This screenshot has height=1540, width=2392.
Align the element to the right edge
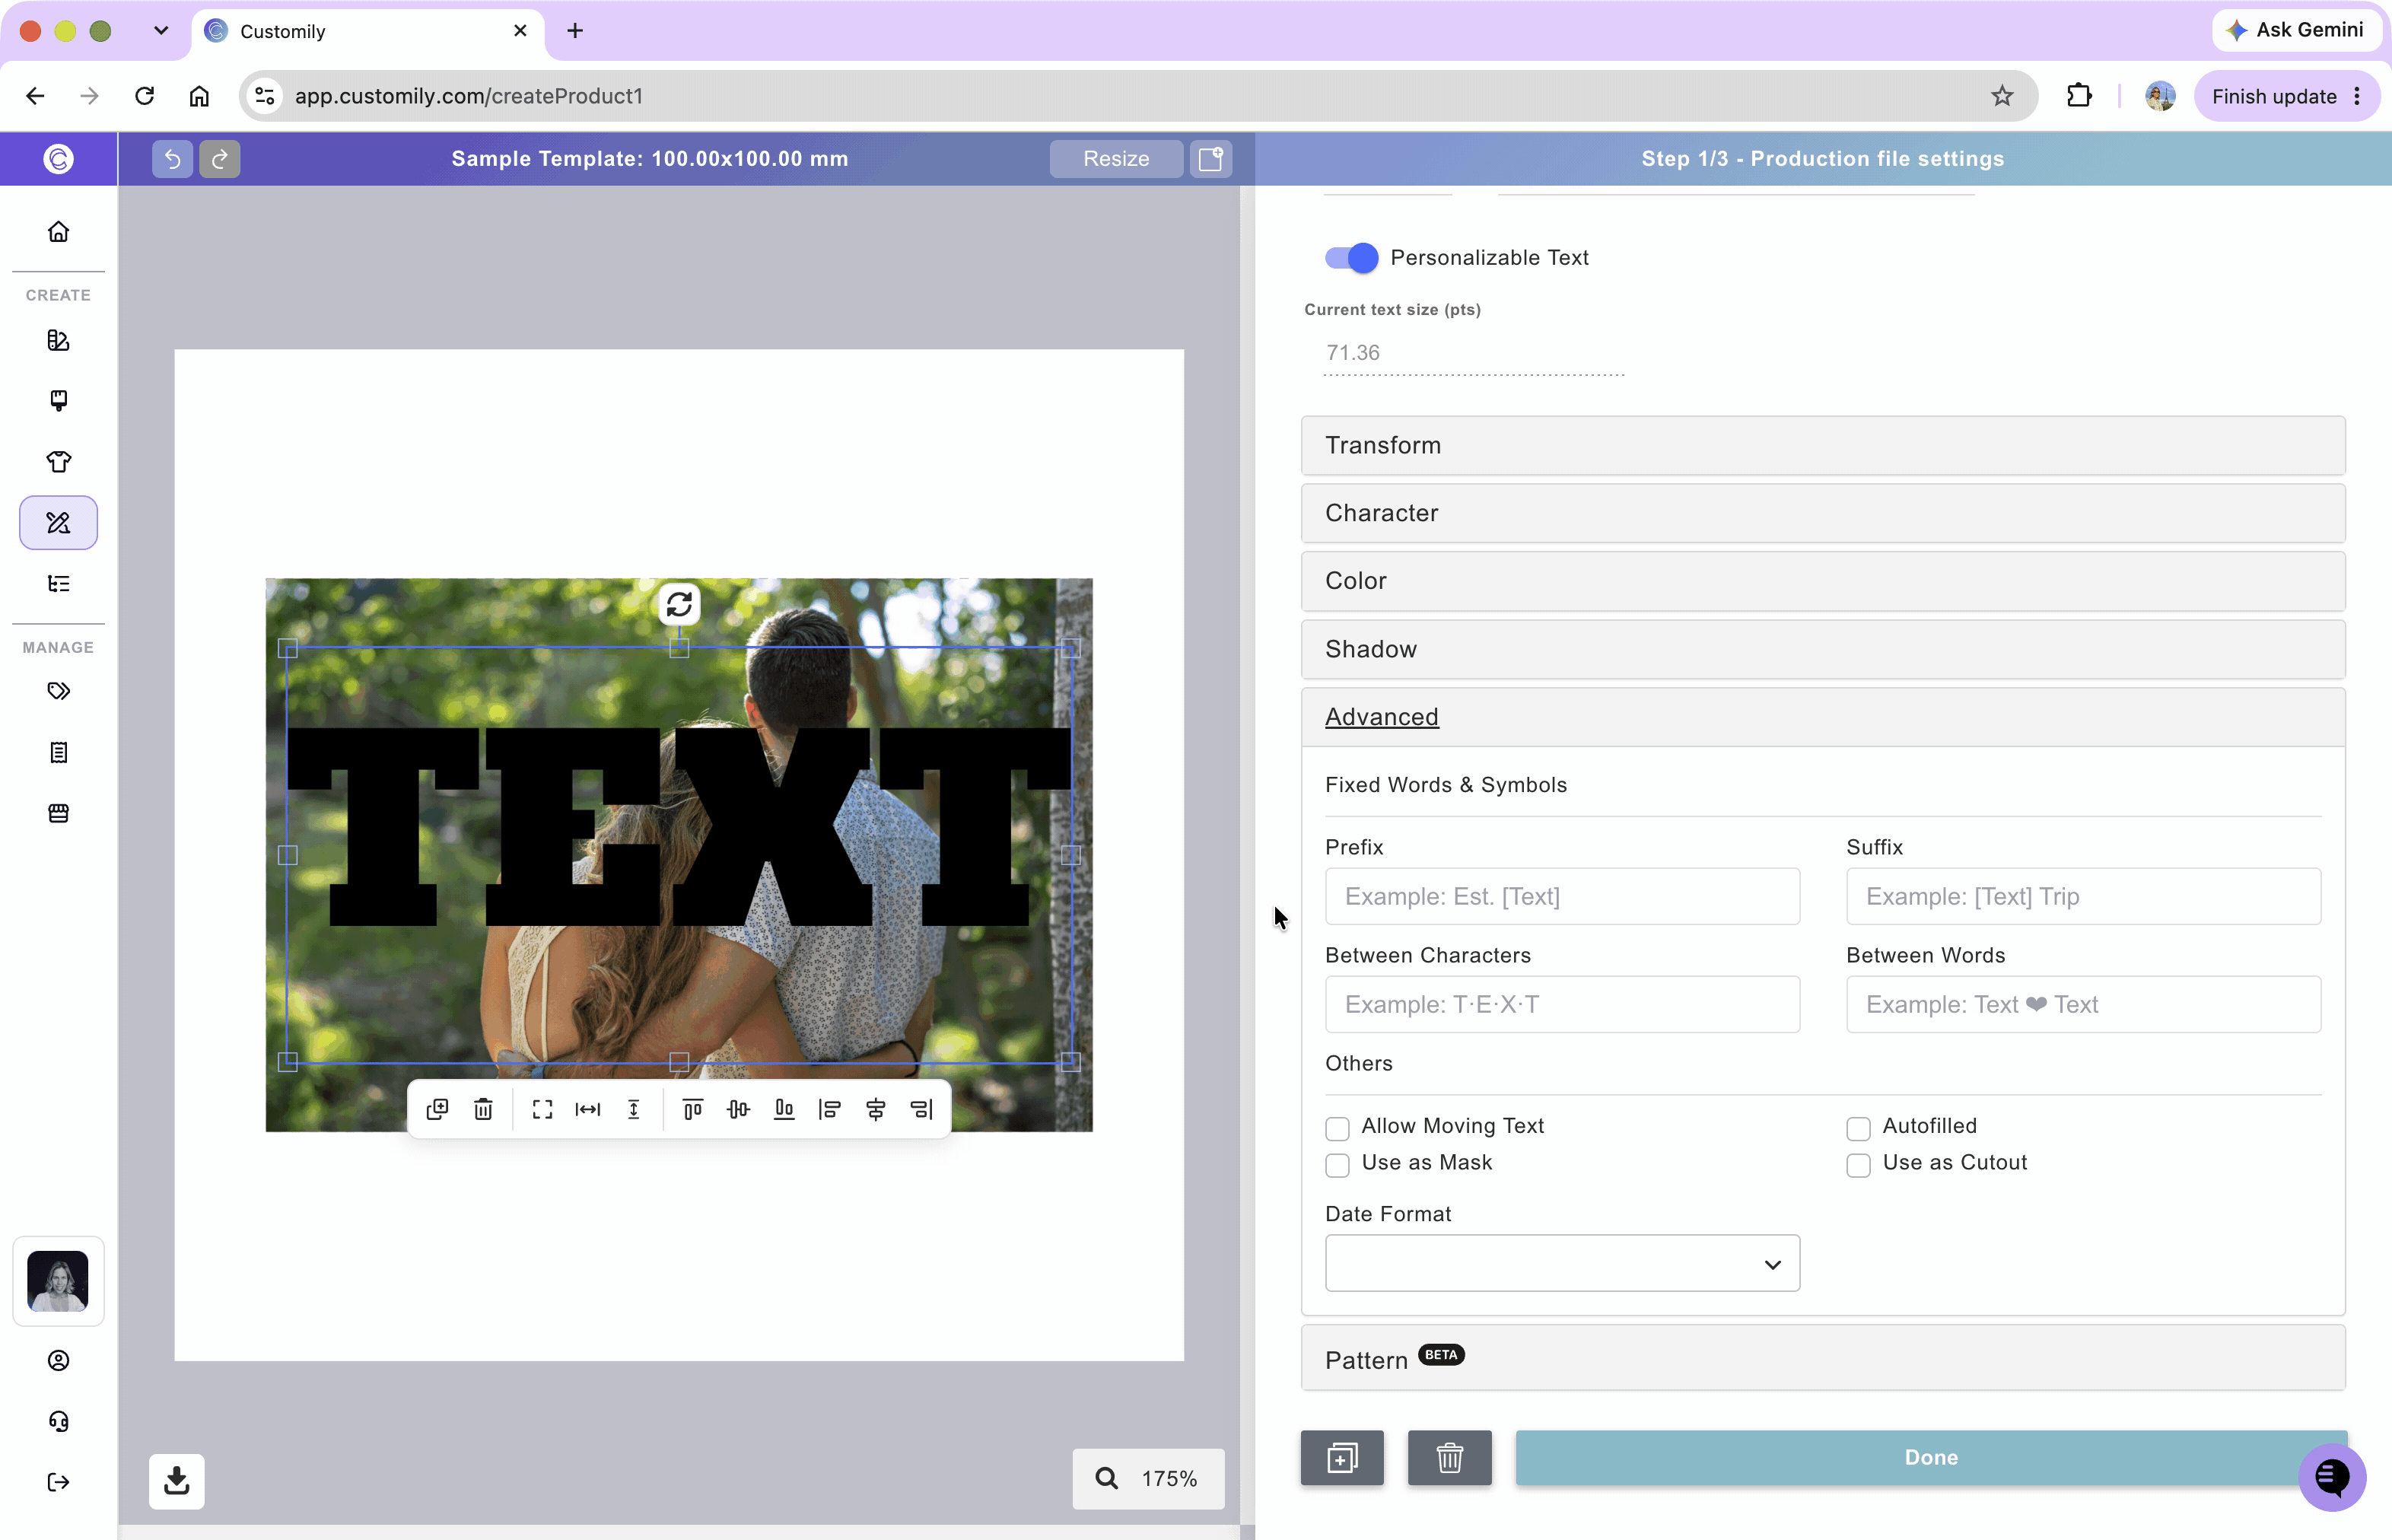[x=921, y=1109]
